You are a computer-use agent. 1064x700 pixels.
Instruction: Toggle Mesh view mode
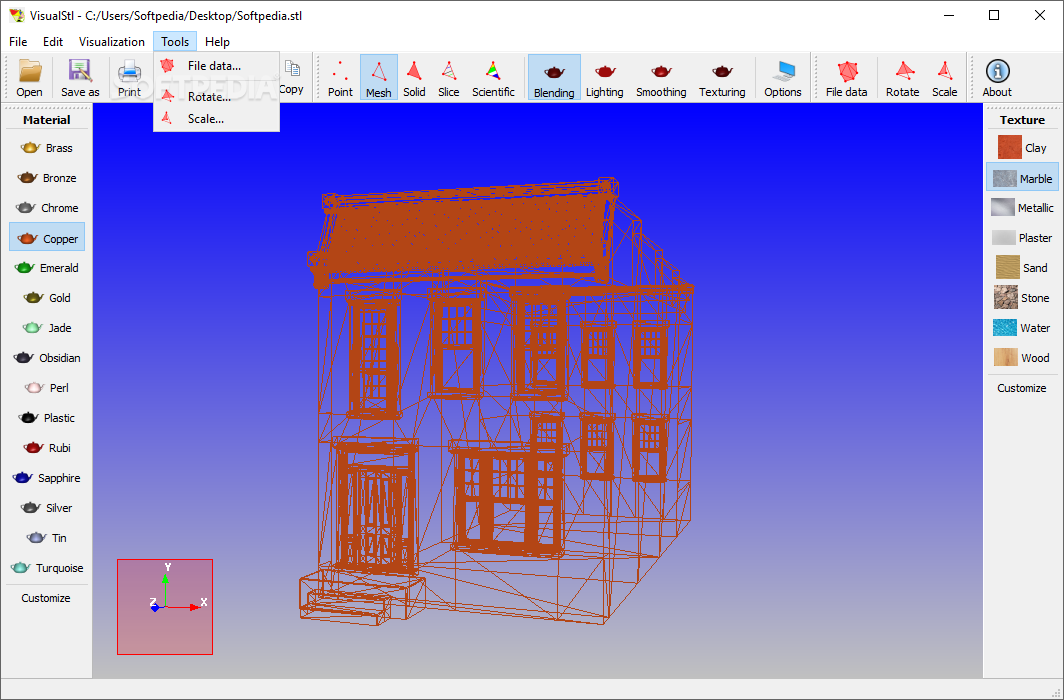(x=379, y=77)
